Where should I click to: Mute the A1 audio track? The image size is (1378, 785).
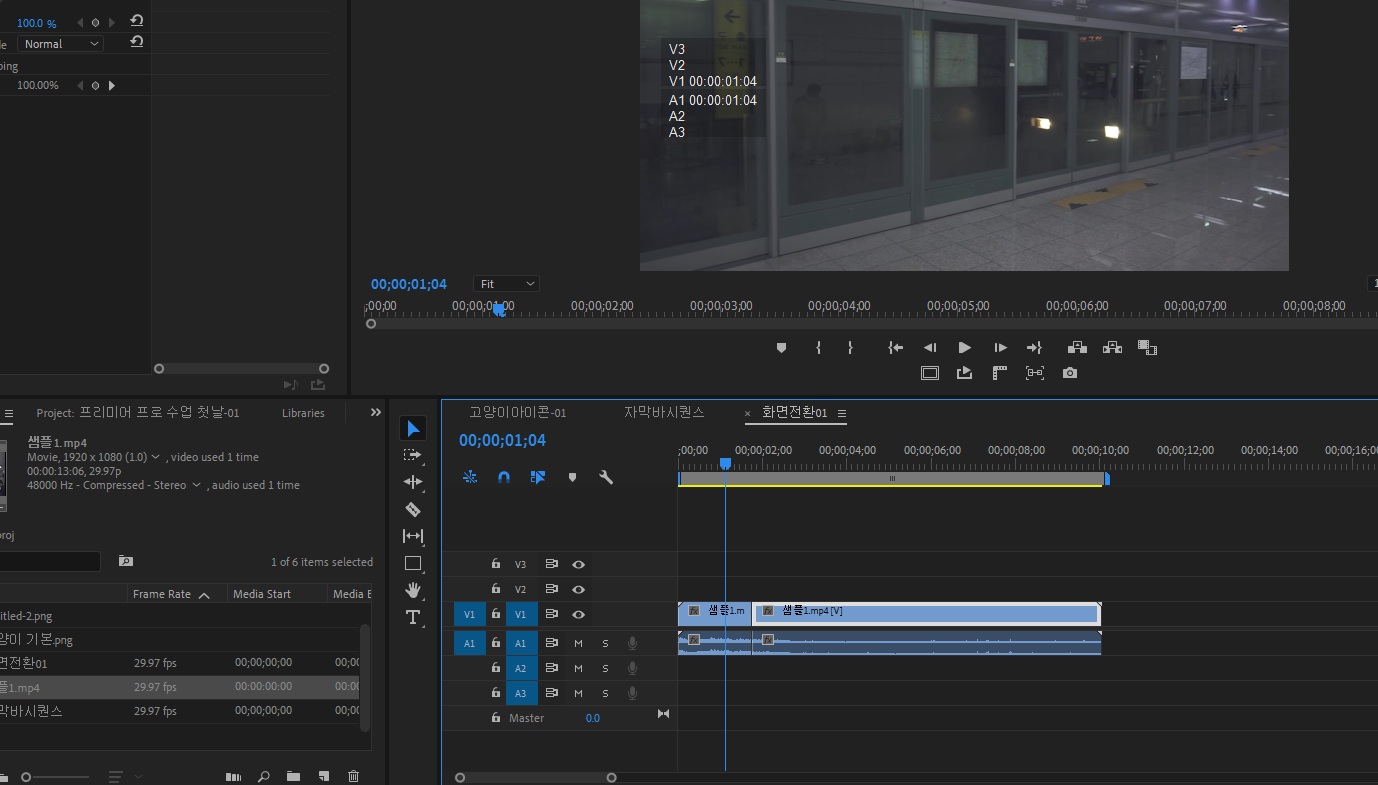point(578,643)
